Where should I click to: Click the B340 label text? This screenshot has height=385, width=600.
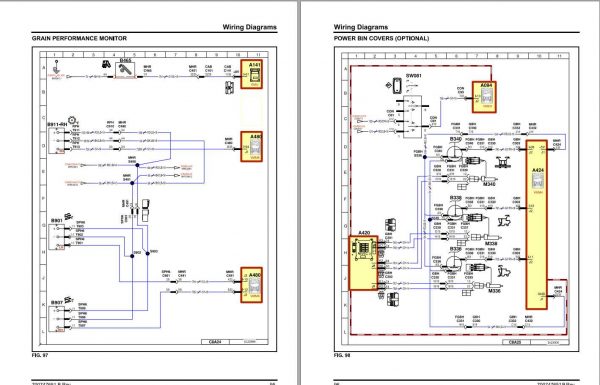455,139
